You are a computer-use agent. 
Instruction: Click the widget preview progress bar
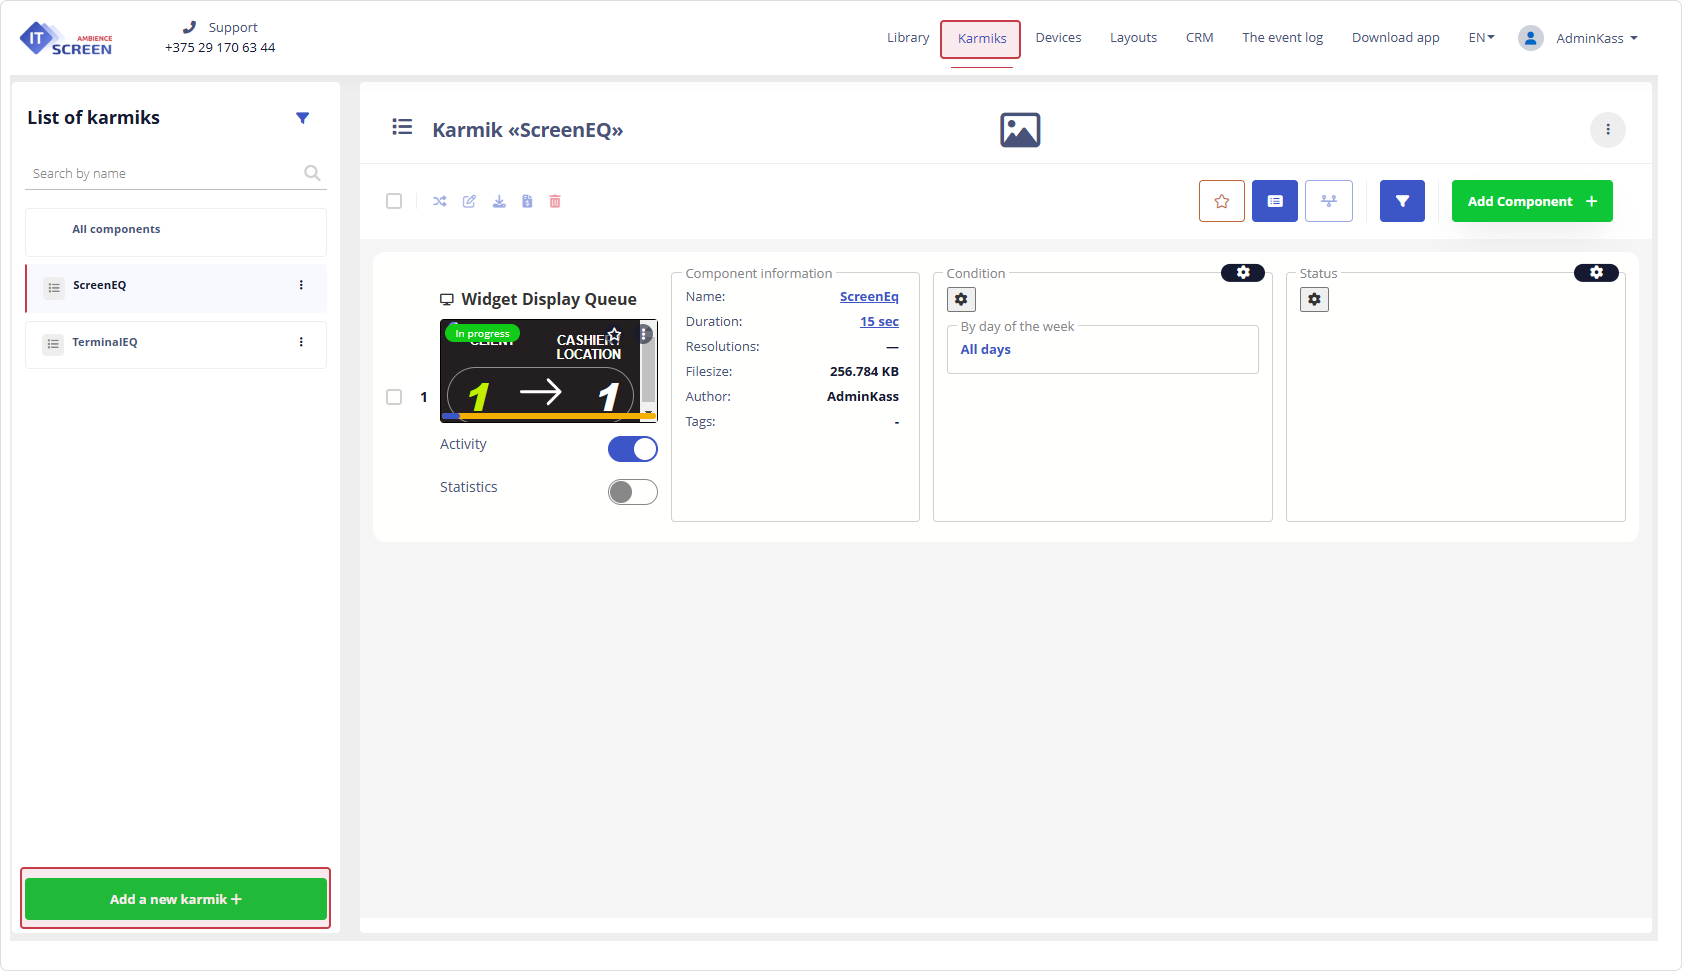point(548,416)
